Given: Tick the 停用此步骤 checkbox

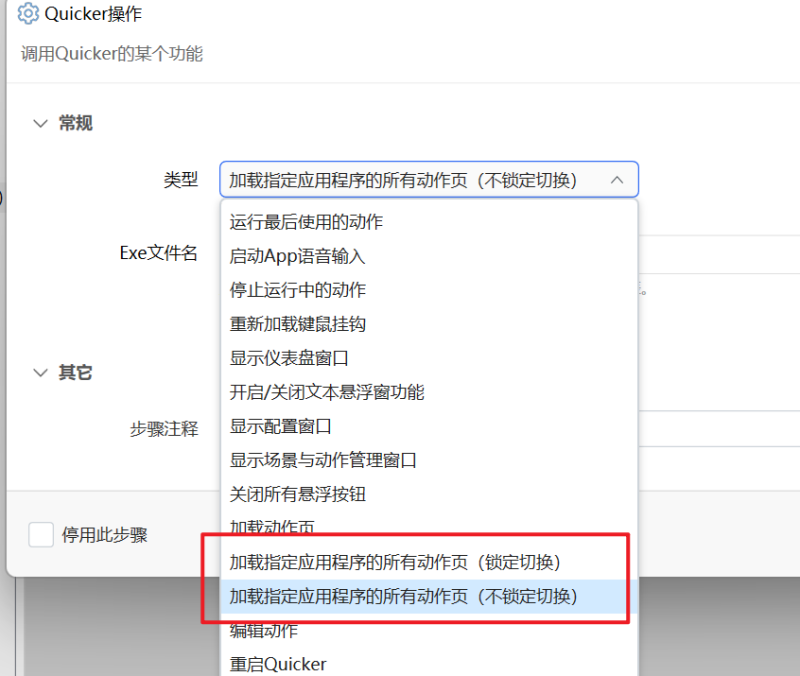Looking at the screenshot, I should click(x=41, y=535).
